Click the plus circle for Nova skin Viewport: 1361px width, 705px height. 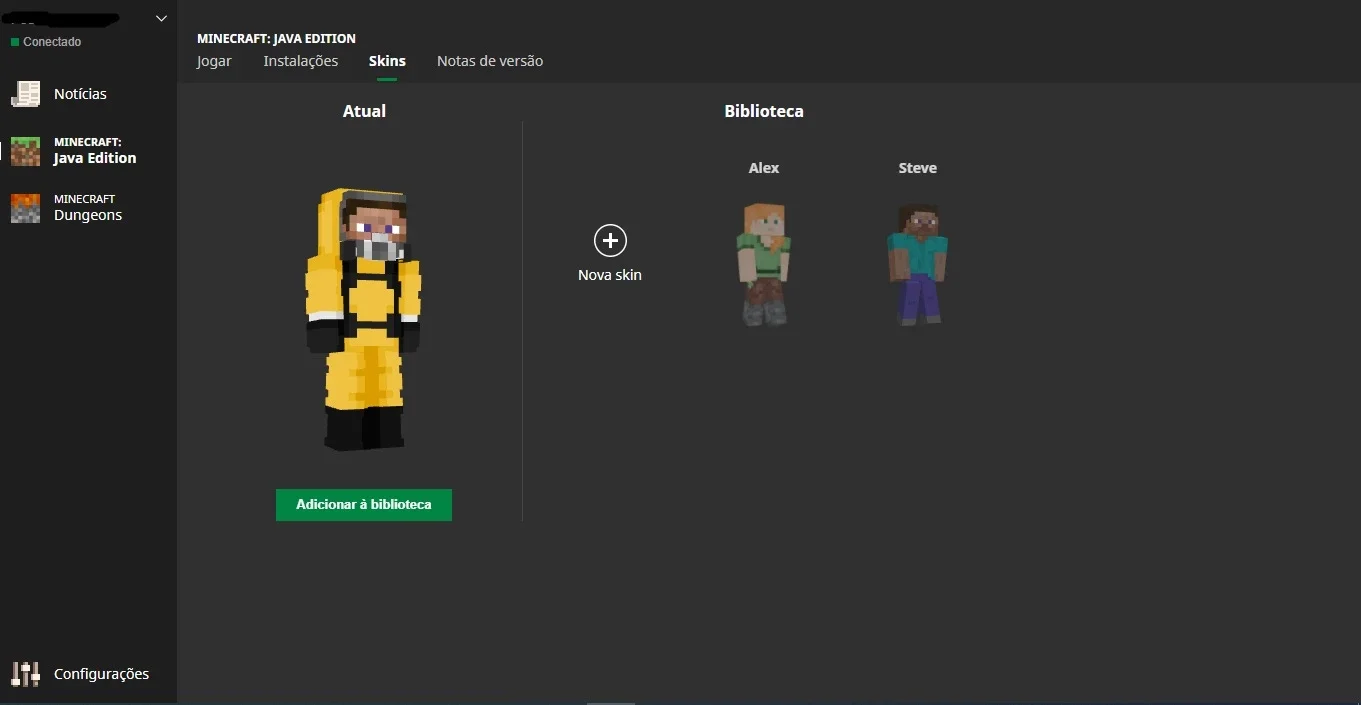[610, 241]
